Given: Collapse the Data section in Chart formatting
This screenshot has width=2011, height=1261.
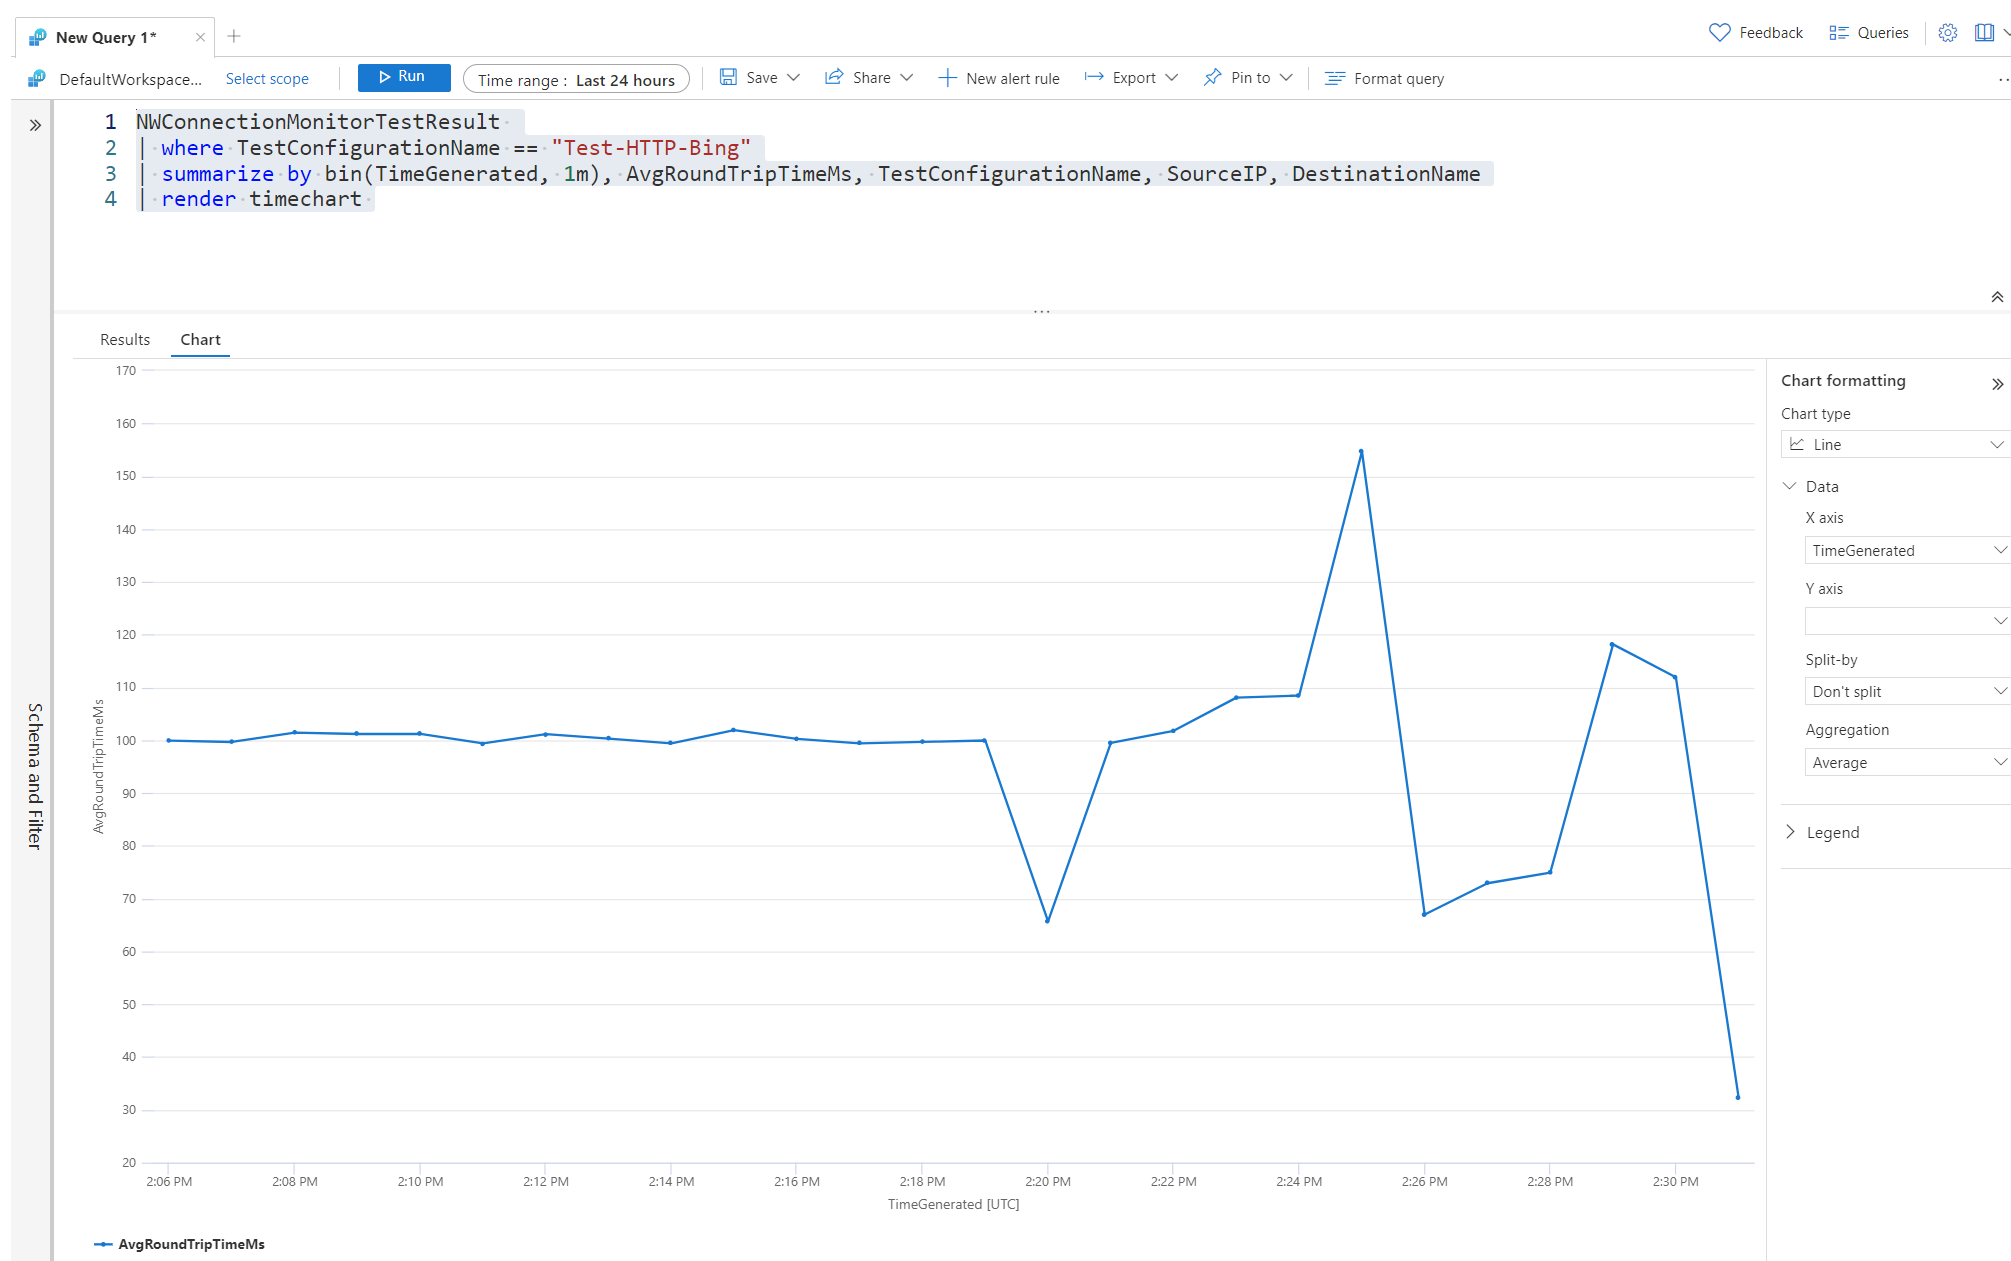Looking at the screenshot, I should (1790, 486).
